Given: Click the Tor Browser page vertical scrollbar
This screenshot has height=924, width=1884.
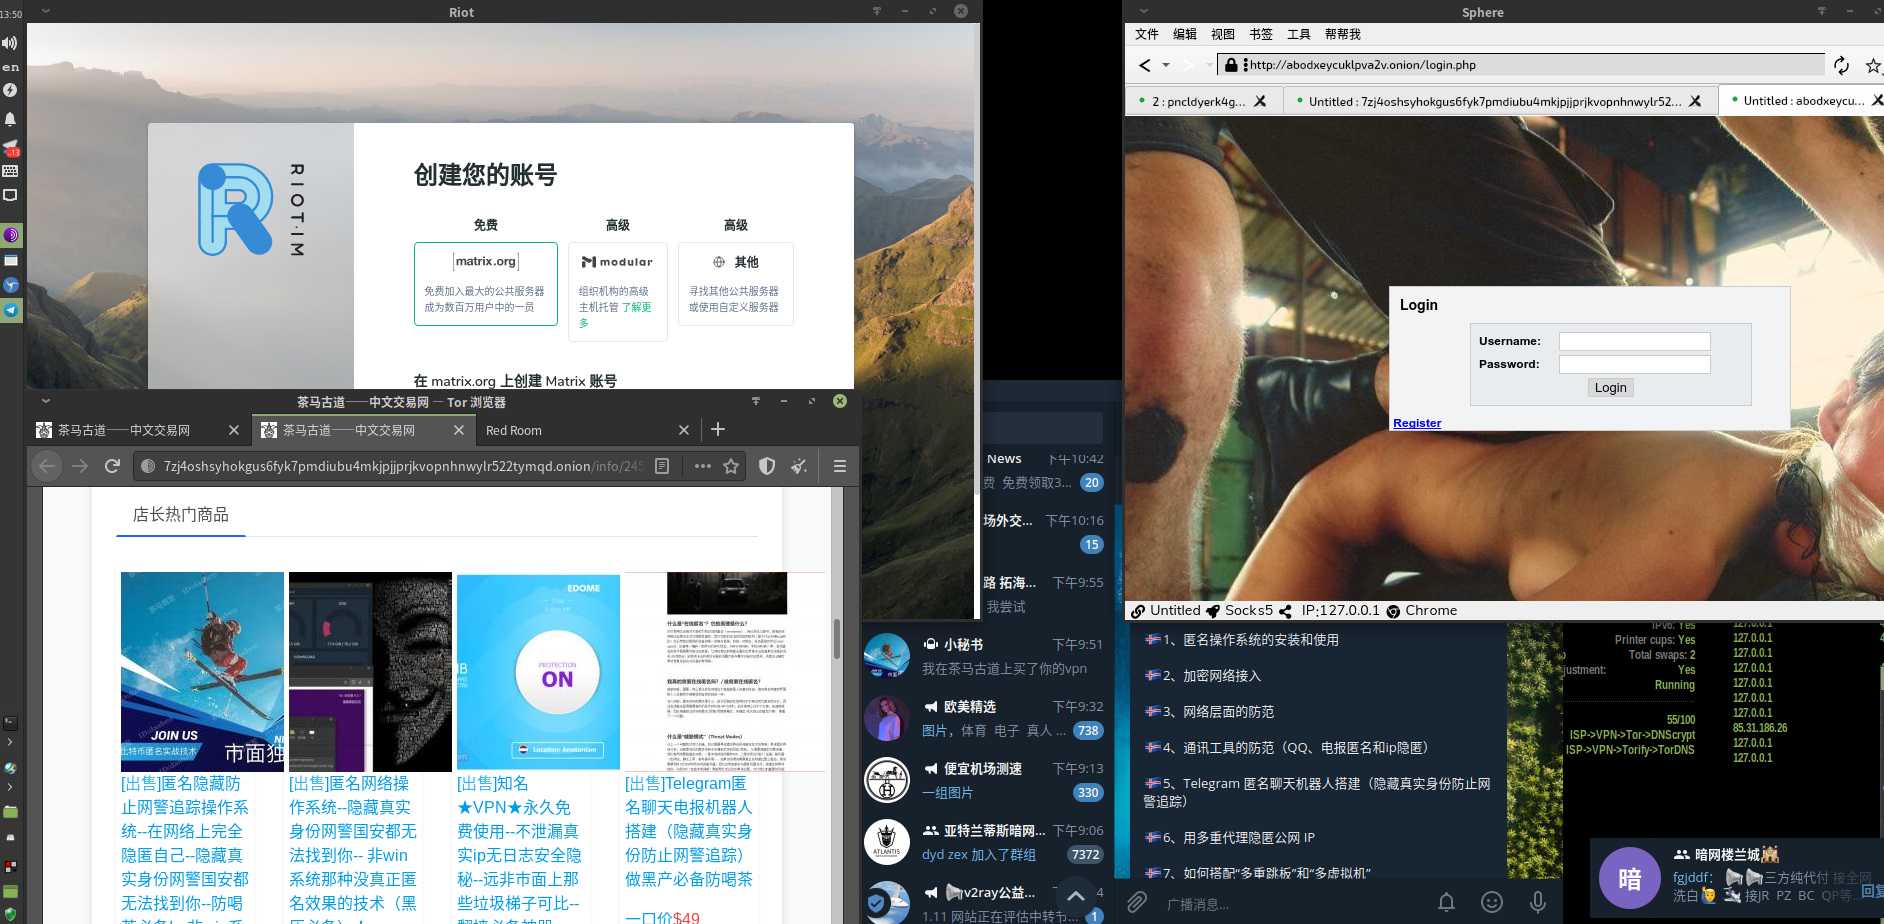Looking at the screenshot, I should click(x=837, y=638).
